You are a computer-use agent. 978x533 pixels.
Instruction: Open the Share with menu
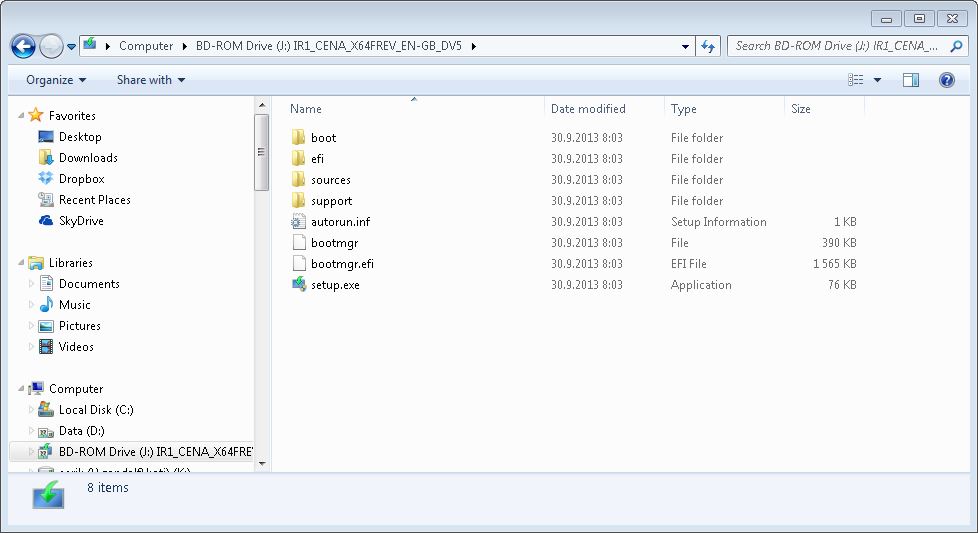pyautogui.click(x=151, y=80)
